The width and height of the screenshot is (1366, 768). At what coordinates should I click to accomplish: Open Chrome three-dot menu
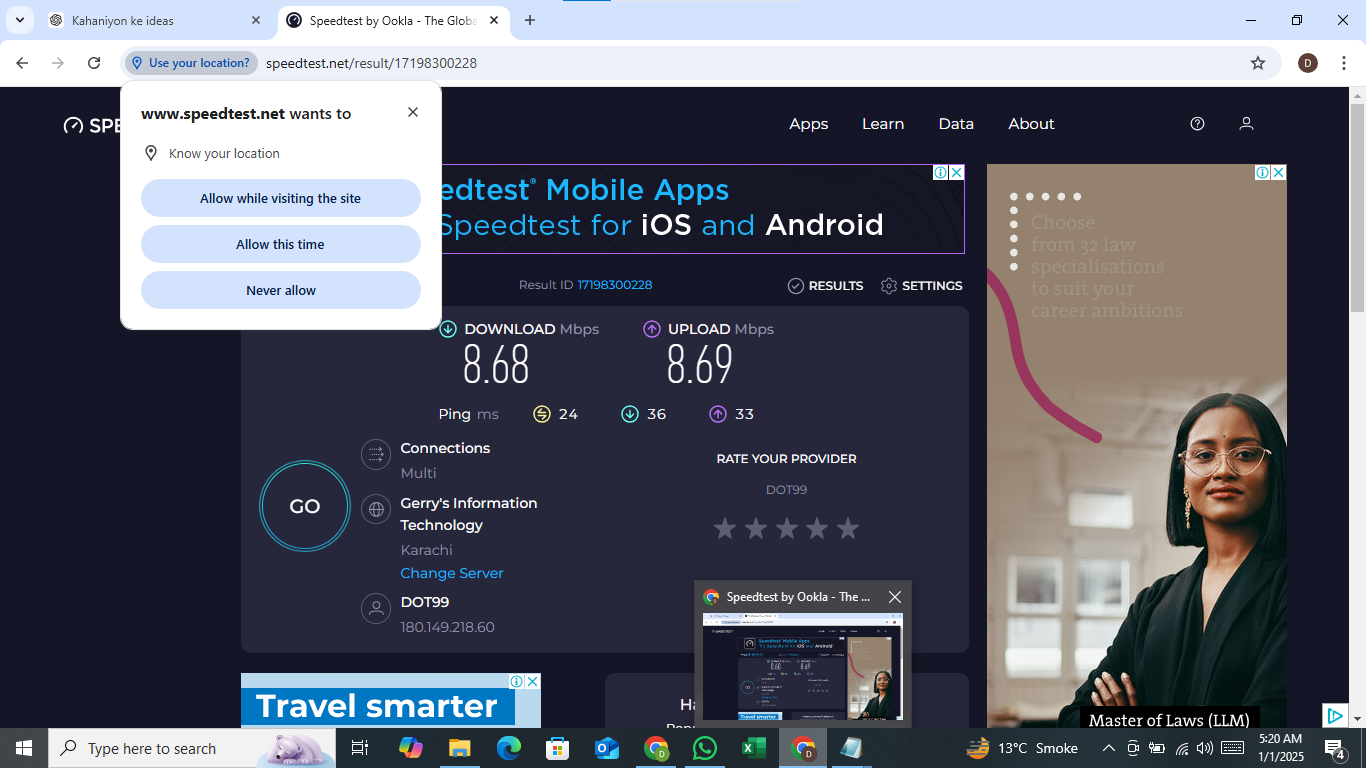coord(1344,63)
